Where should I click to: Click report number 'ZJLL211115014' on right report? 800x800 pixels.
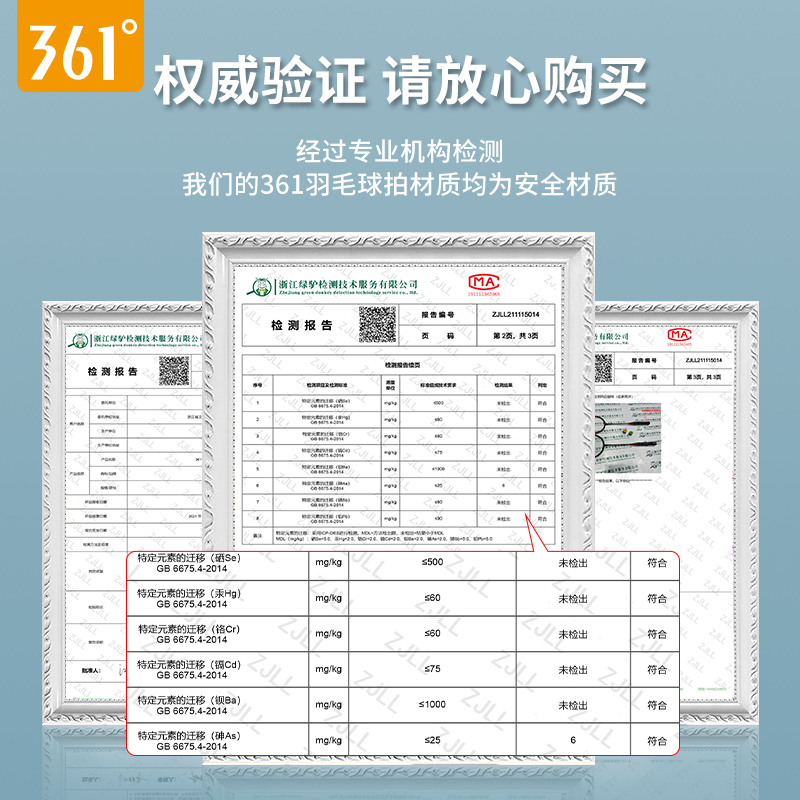tap(704, 360)
